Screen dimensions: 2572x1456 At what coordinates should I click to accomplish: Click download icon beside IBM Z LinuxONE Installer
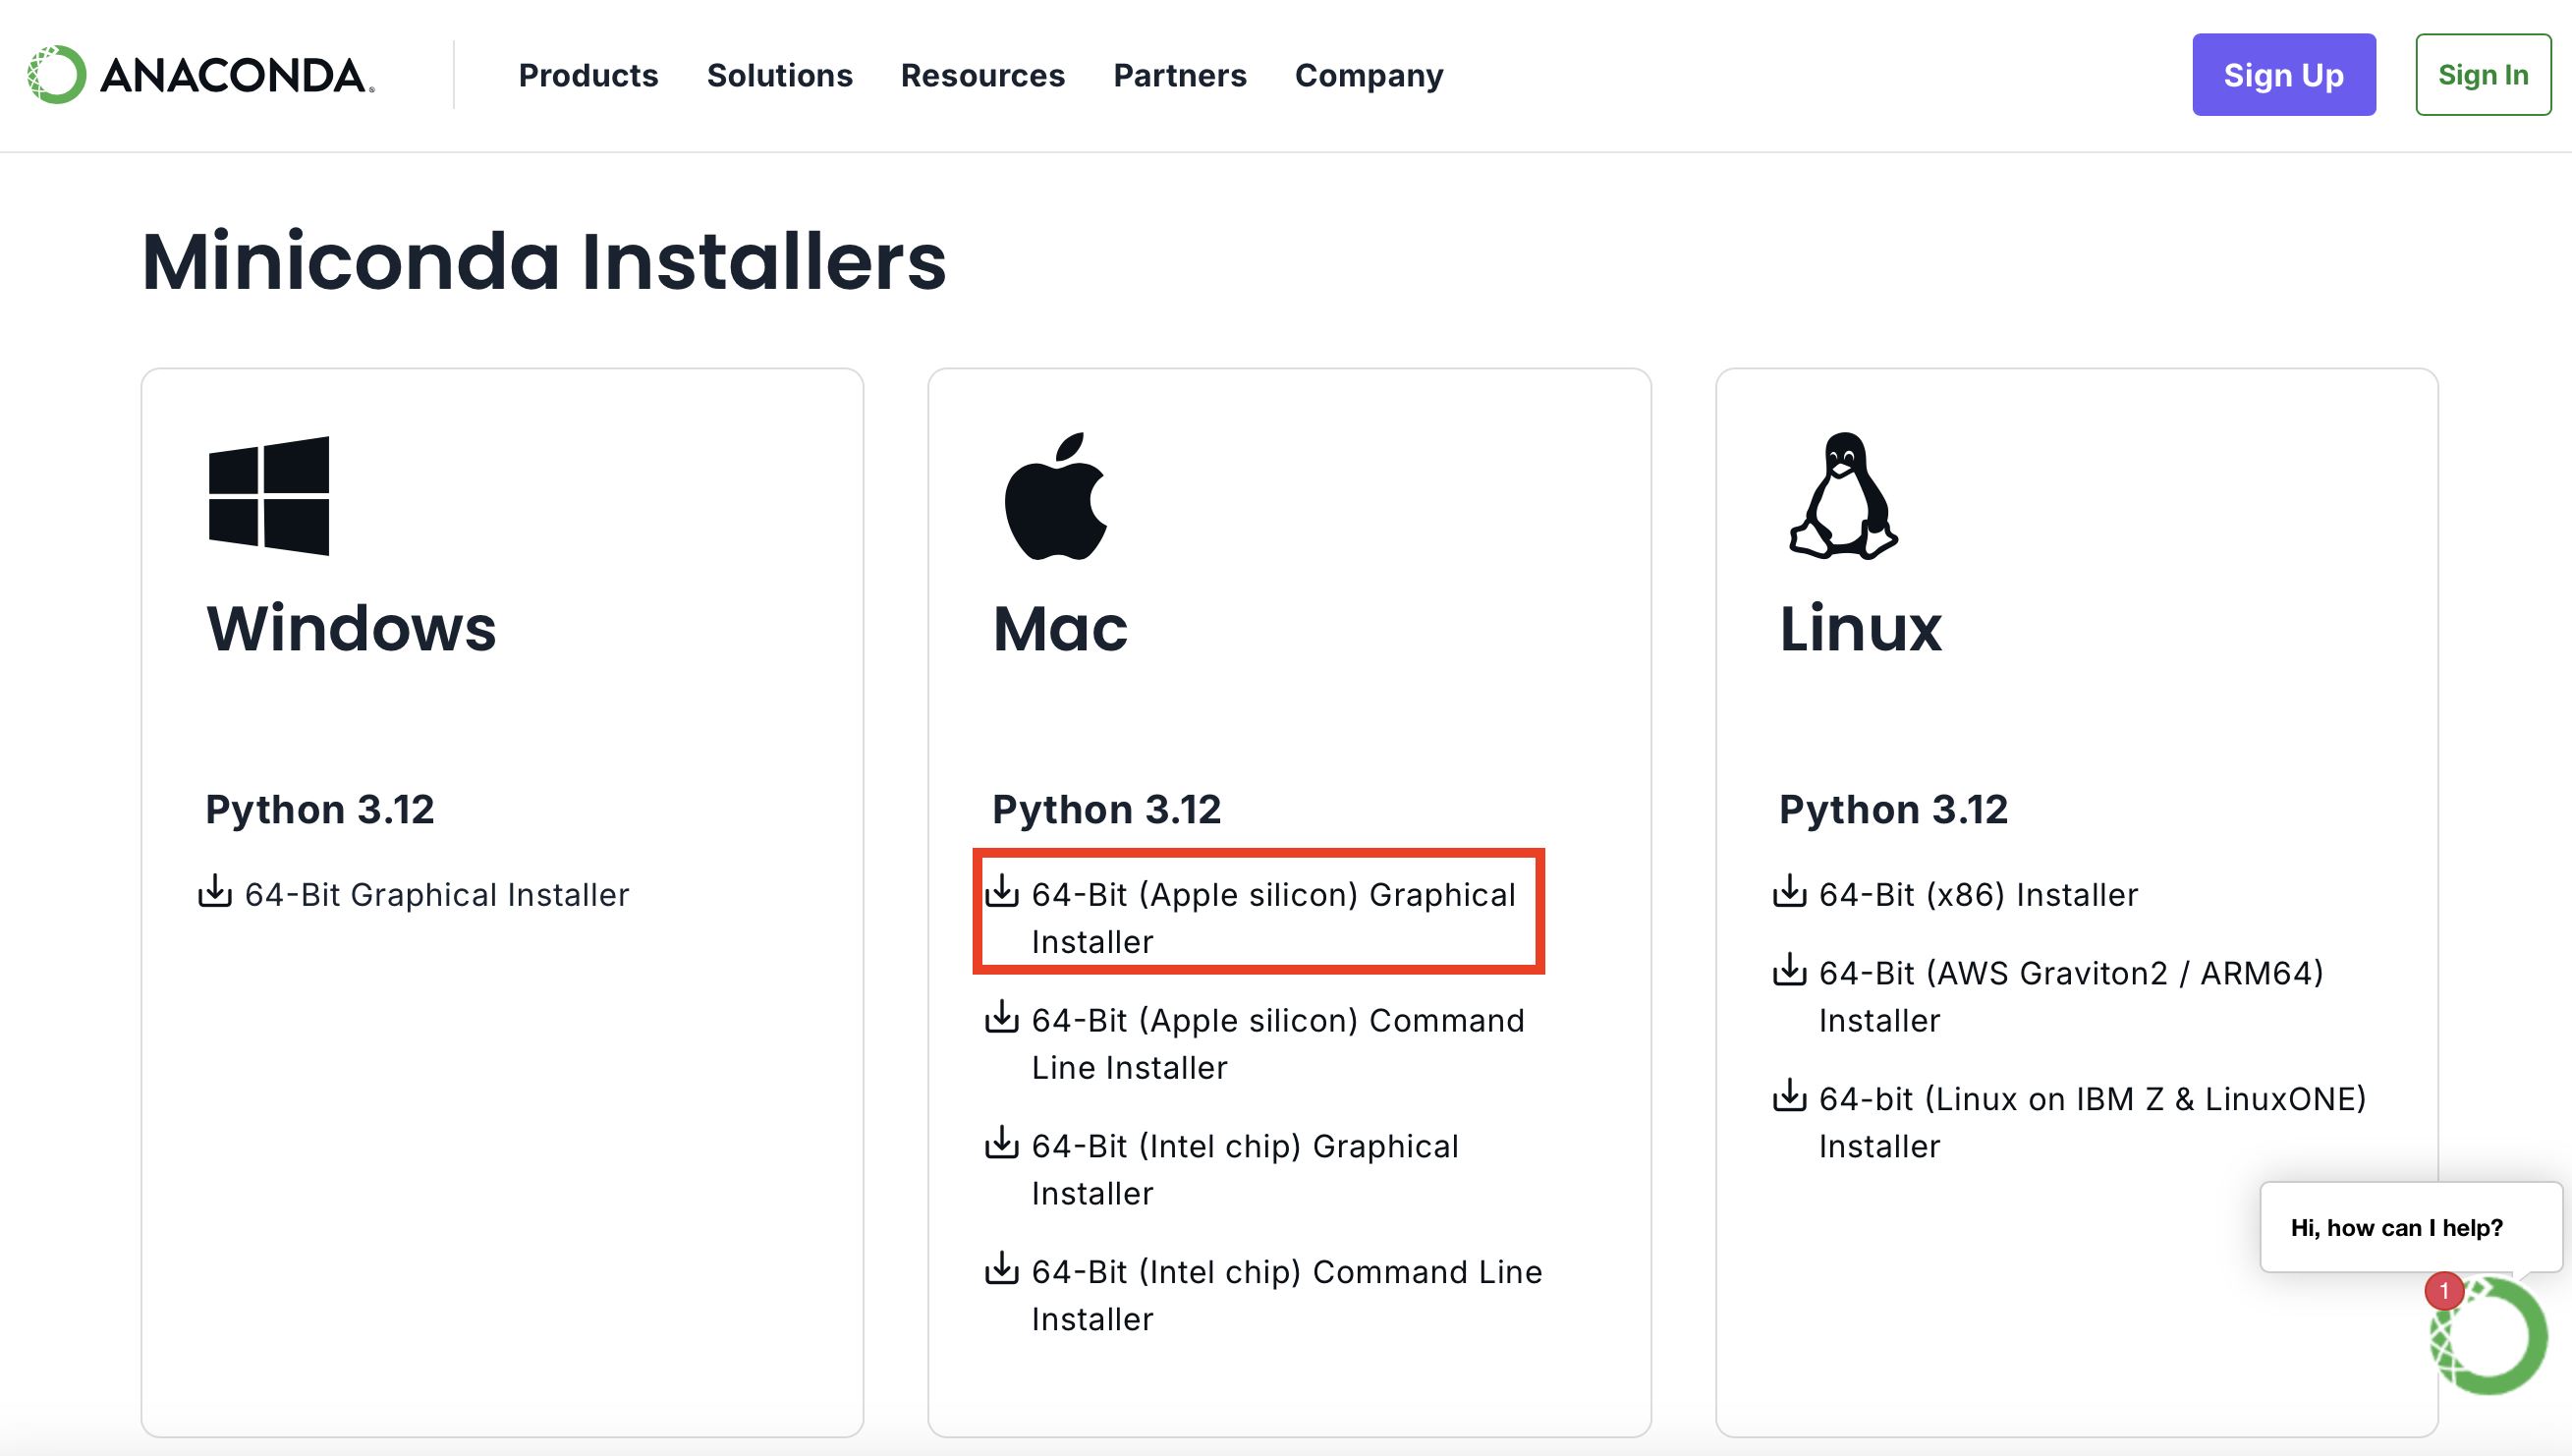point(1789,1096)
